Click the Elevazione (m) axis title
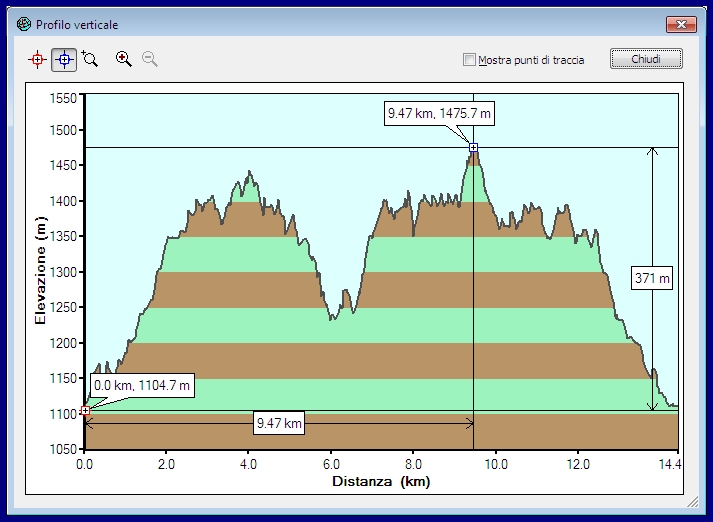 click(40, 270)
